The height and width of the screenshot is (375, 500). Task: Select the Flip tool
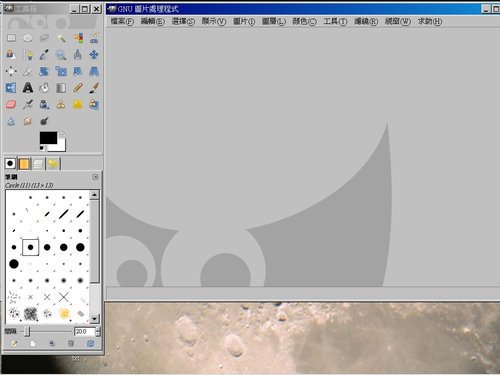point(11,88)
